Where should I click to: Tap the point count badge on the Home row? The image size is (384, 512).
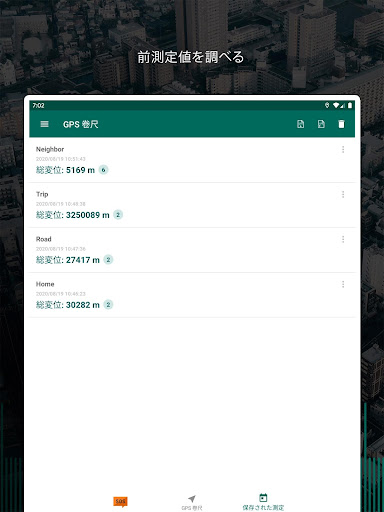coord(108,305)
